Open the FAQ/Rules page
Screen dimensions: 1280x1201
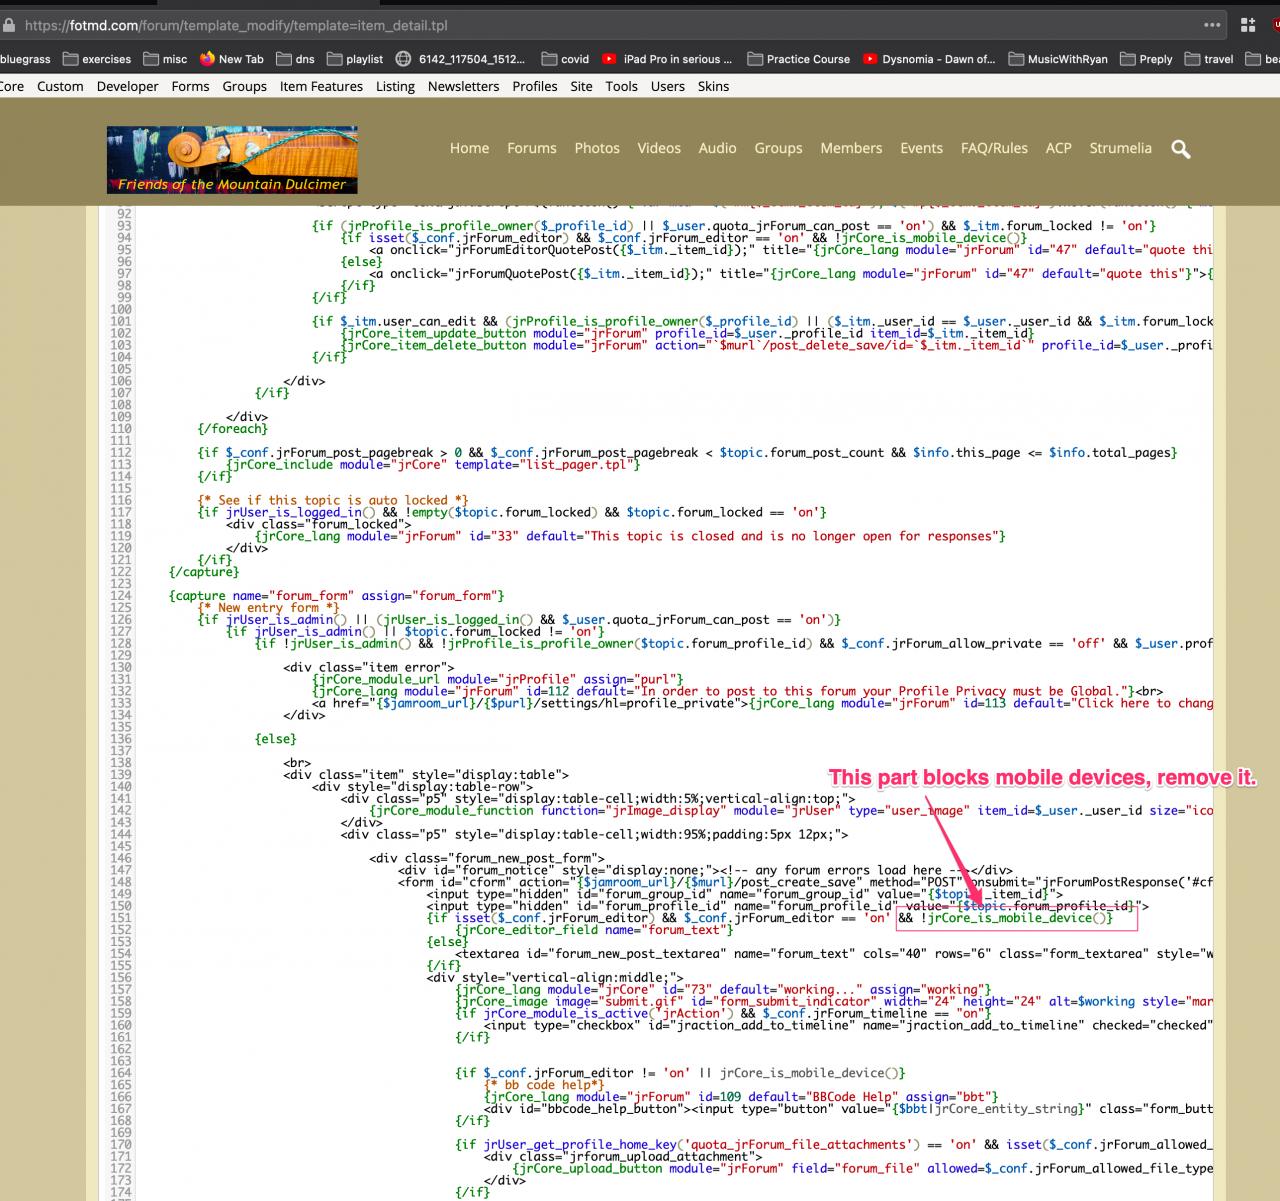[x=994, y=148]
